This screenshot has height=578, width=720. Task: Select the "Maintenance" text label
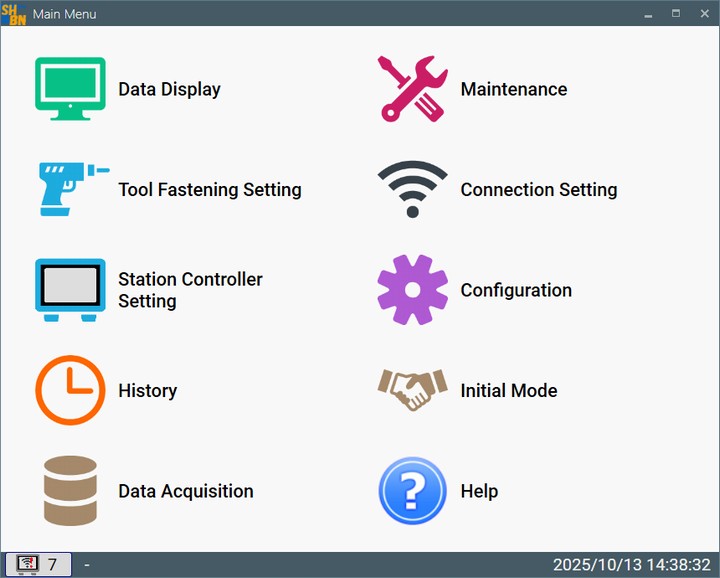click(x=513, y=89)
